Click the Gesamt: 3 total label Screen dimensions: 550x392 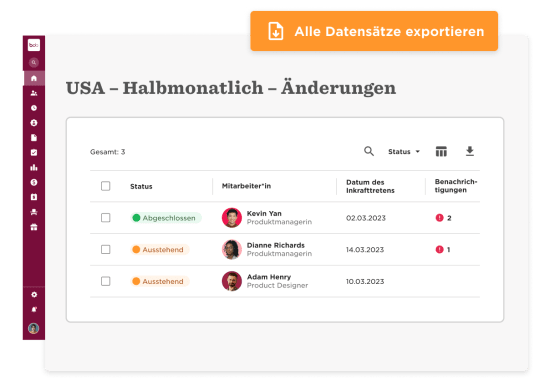coord(107,152)
